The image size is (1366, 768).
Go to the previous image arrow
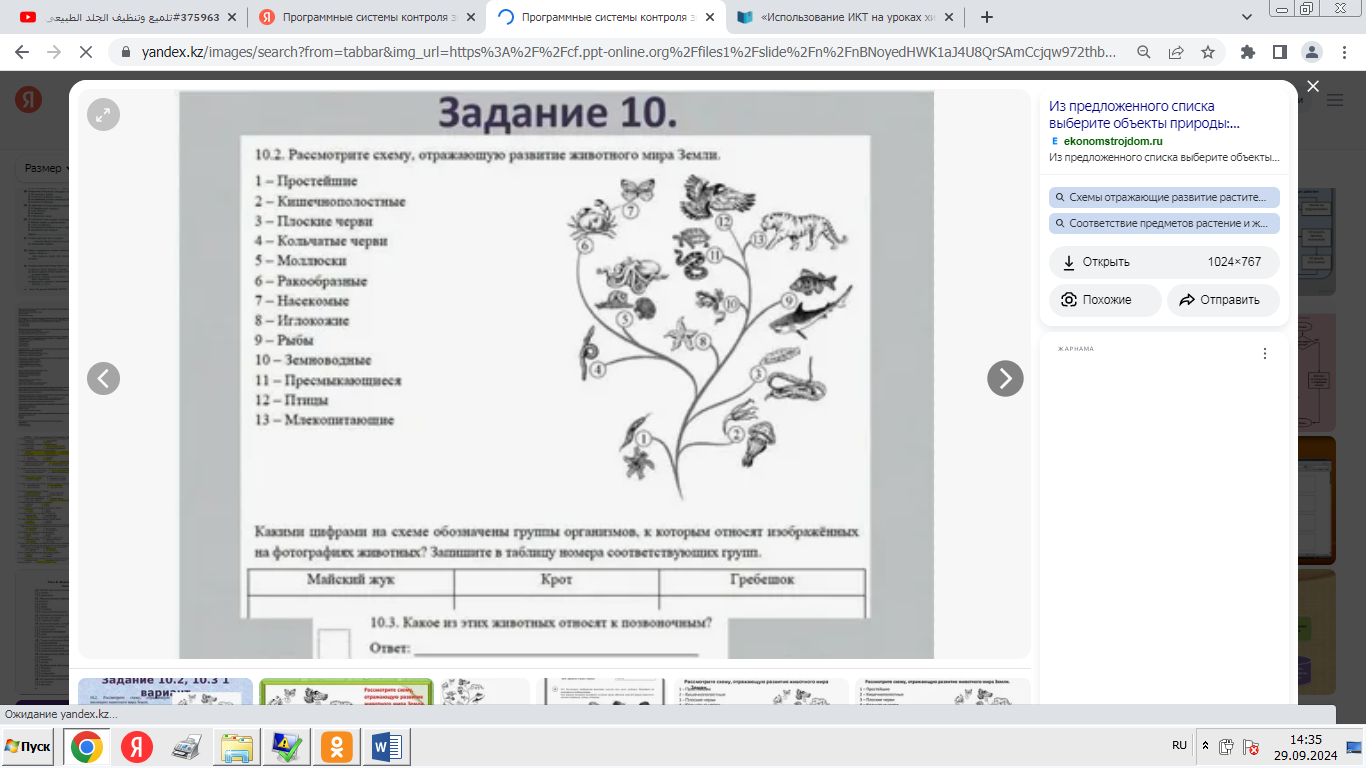tap(103, 378)
